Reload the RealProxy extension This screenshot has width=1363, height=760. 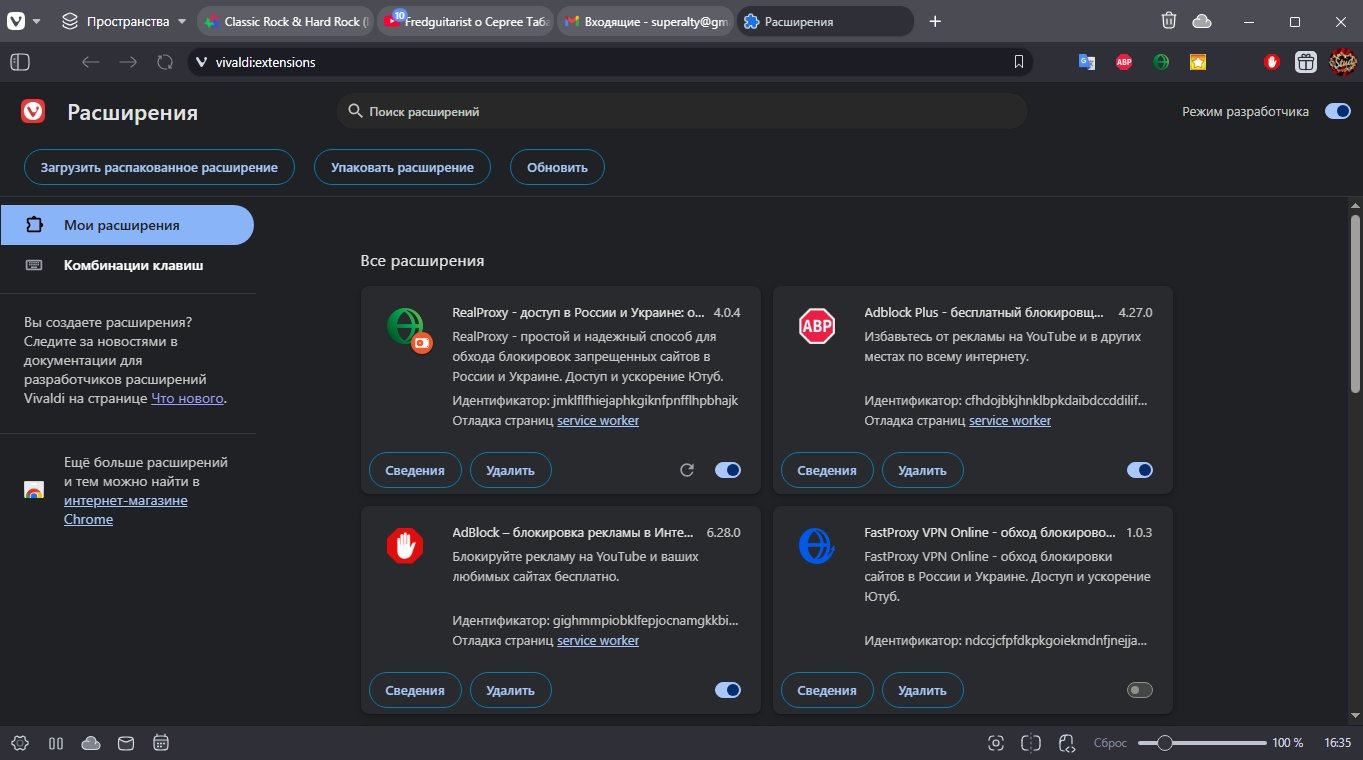pyautogui.click(x=687, y=470)
